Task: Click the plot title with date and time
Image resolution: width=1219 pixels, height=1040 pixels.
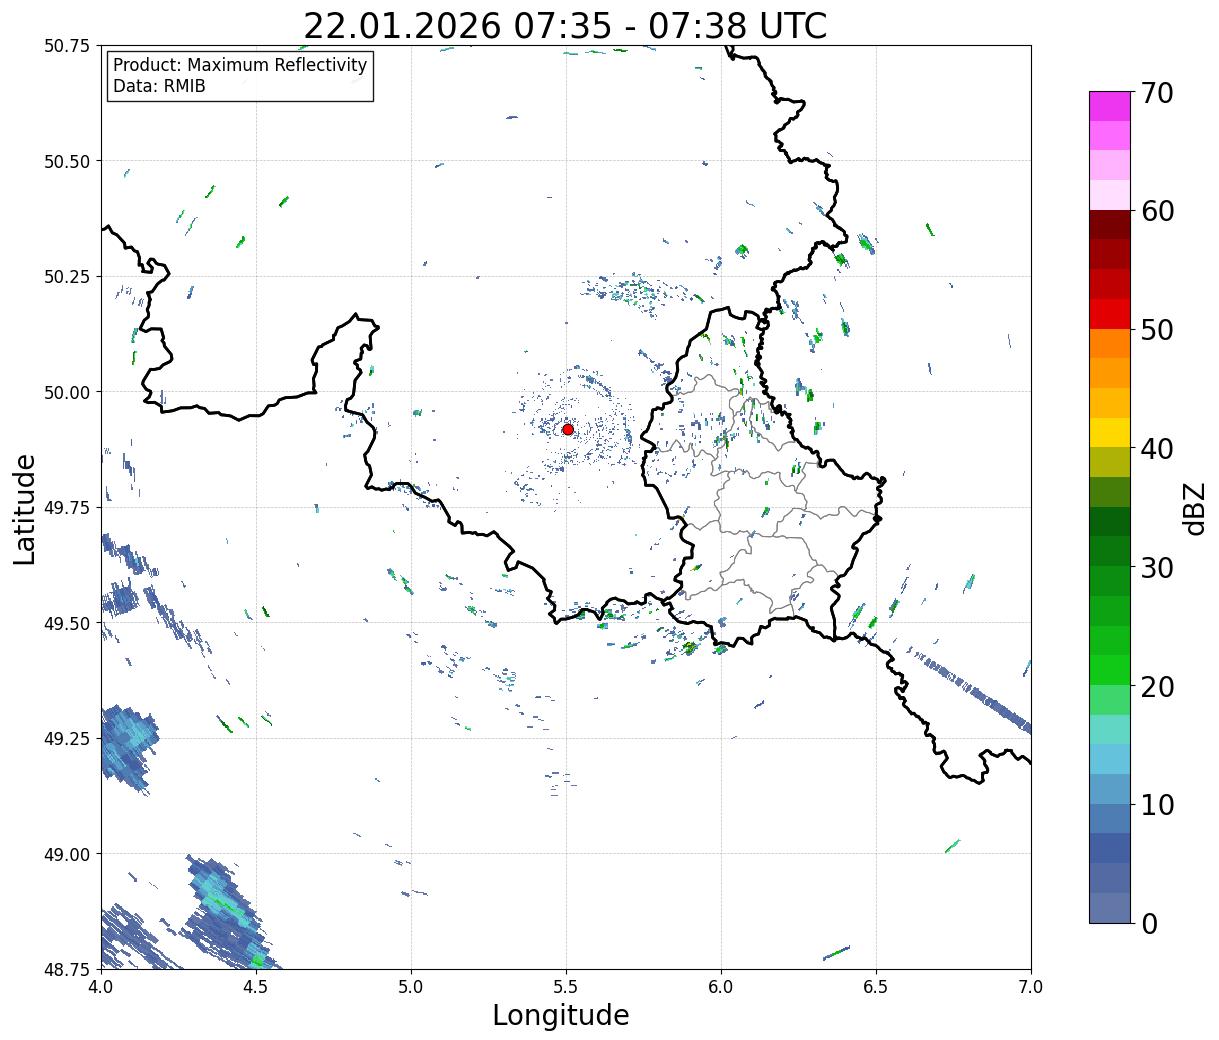Action: tap(565, 26)
